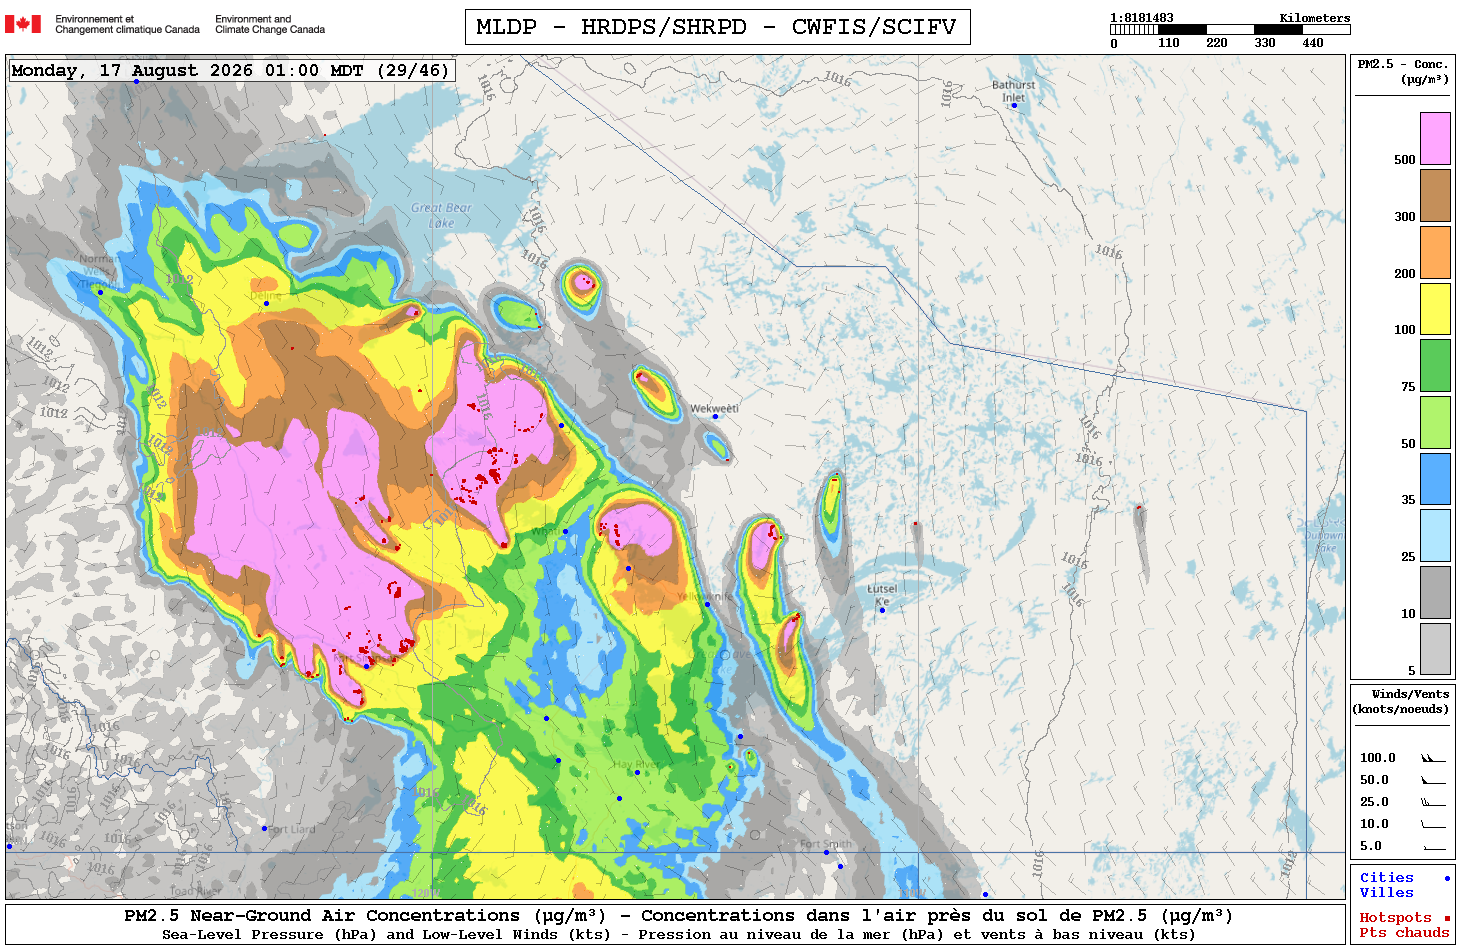1460x950 pixels.
Task: Click the map scale ratio '1:8181483'
Action: click(1142, 18)
